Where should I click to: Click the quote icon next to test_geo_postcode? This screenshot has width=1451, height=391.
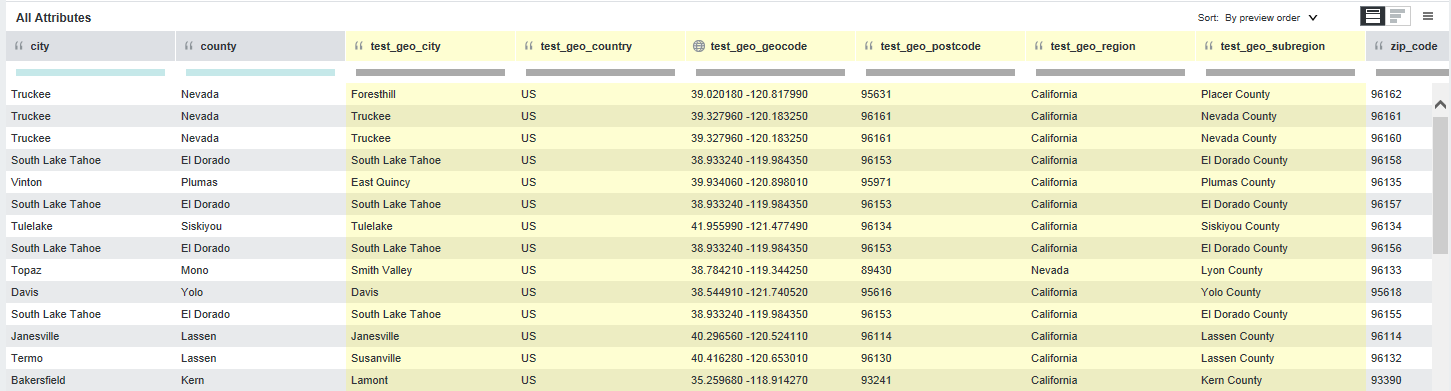coord(869,46)
